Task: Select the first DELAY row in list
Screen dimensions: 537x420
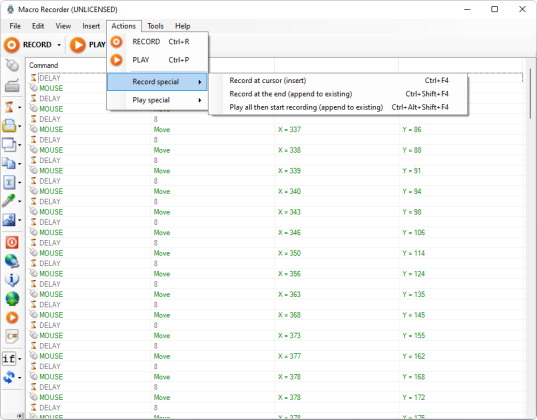Action: pos(67,78)
